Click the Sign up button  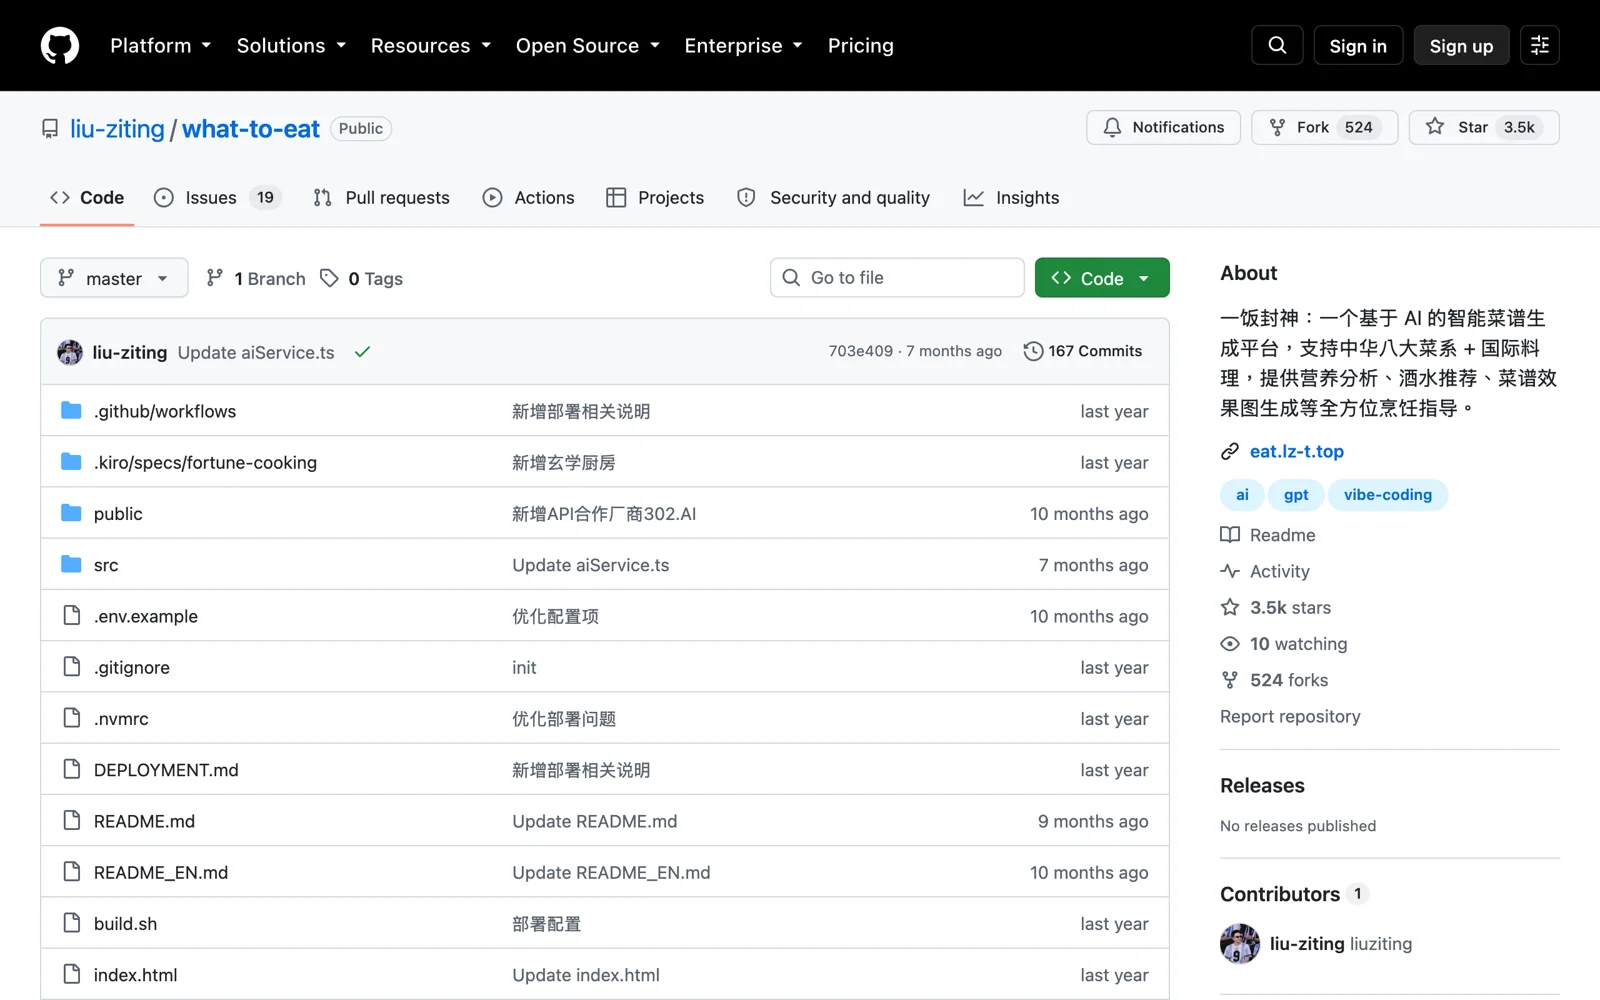tap(1461, 46)
